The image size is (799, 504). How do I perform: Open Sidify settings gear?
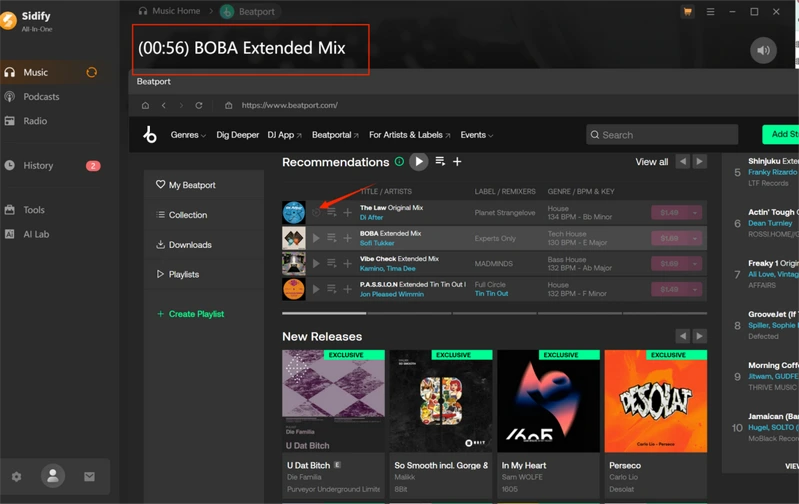coord(16,476)
